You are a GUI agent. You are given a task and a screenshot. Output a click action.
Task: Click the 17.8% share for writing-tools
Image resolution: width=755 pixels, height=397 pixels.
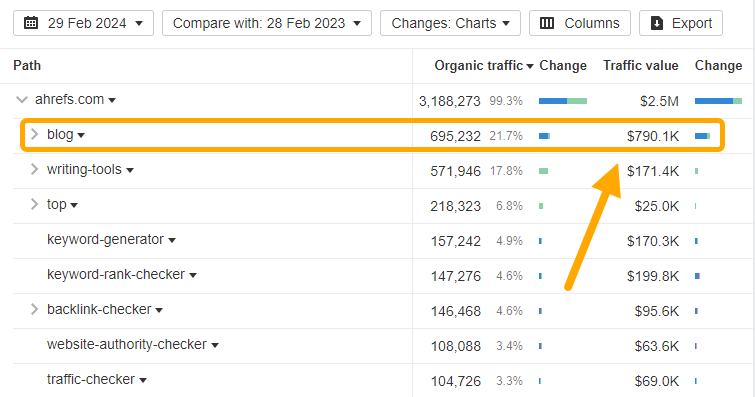506,171
